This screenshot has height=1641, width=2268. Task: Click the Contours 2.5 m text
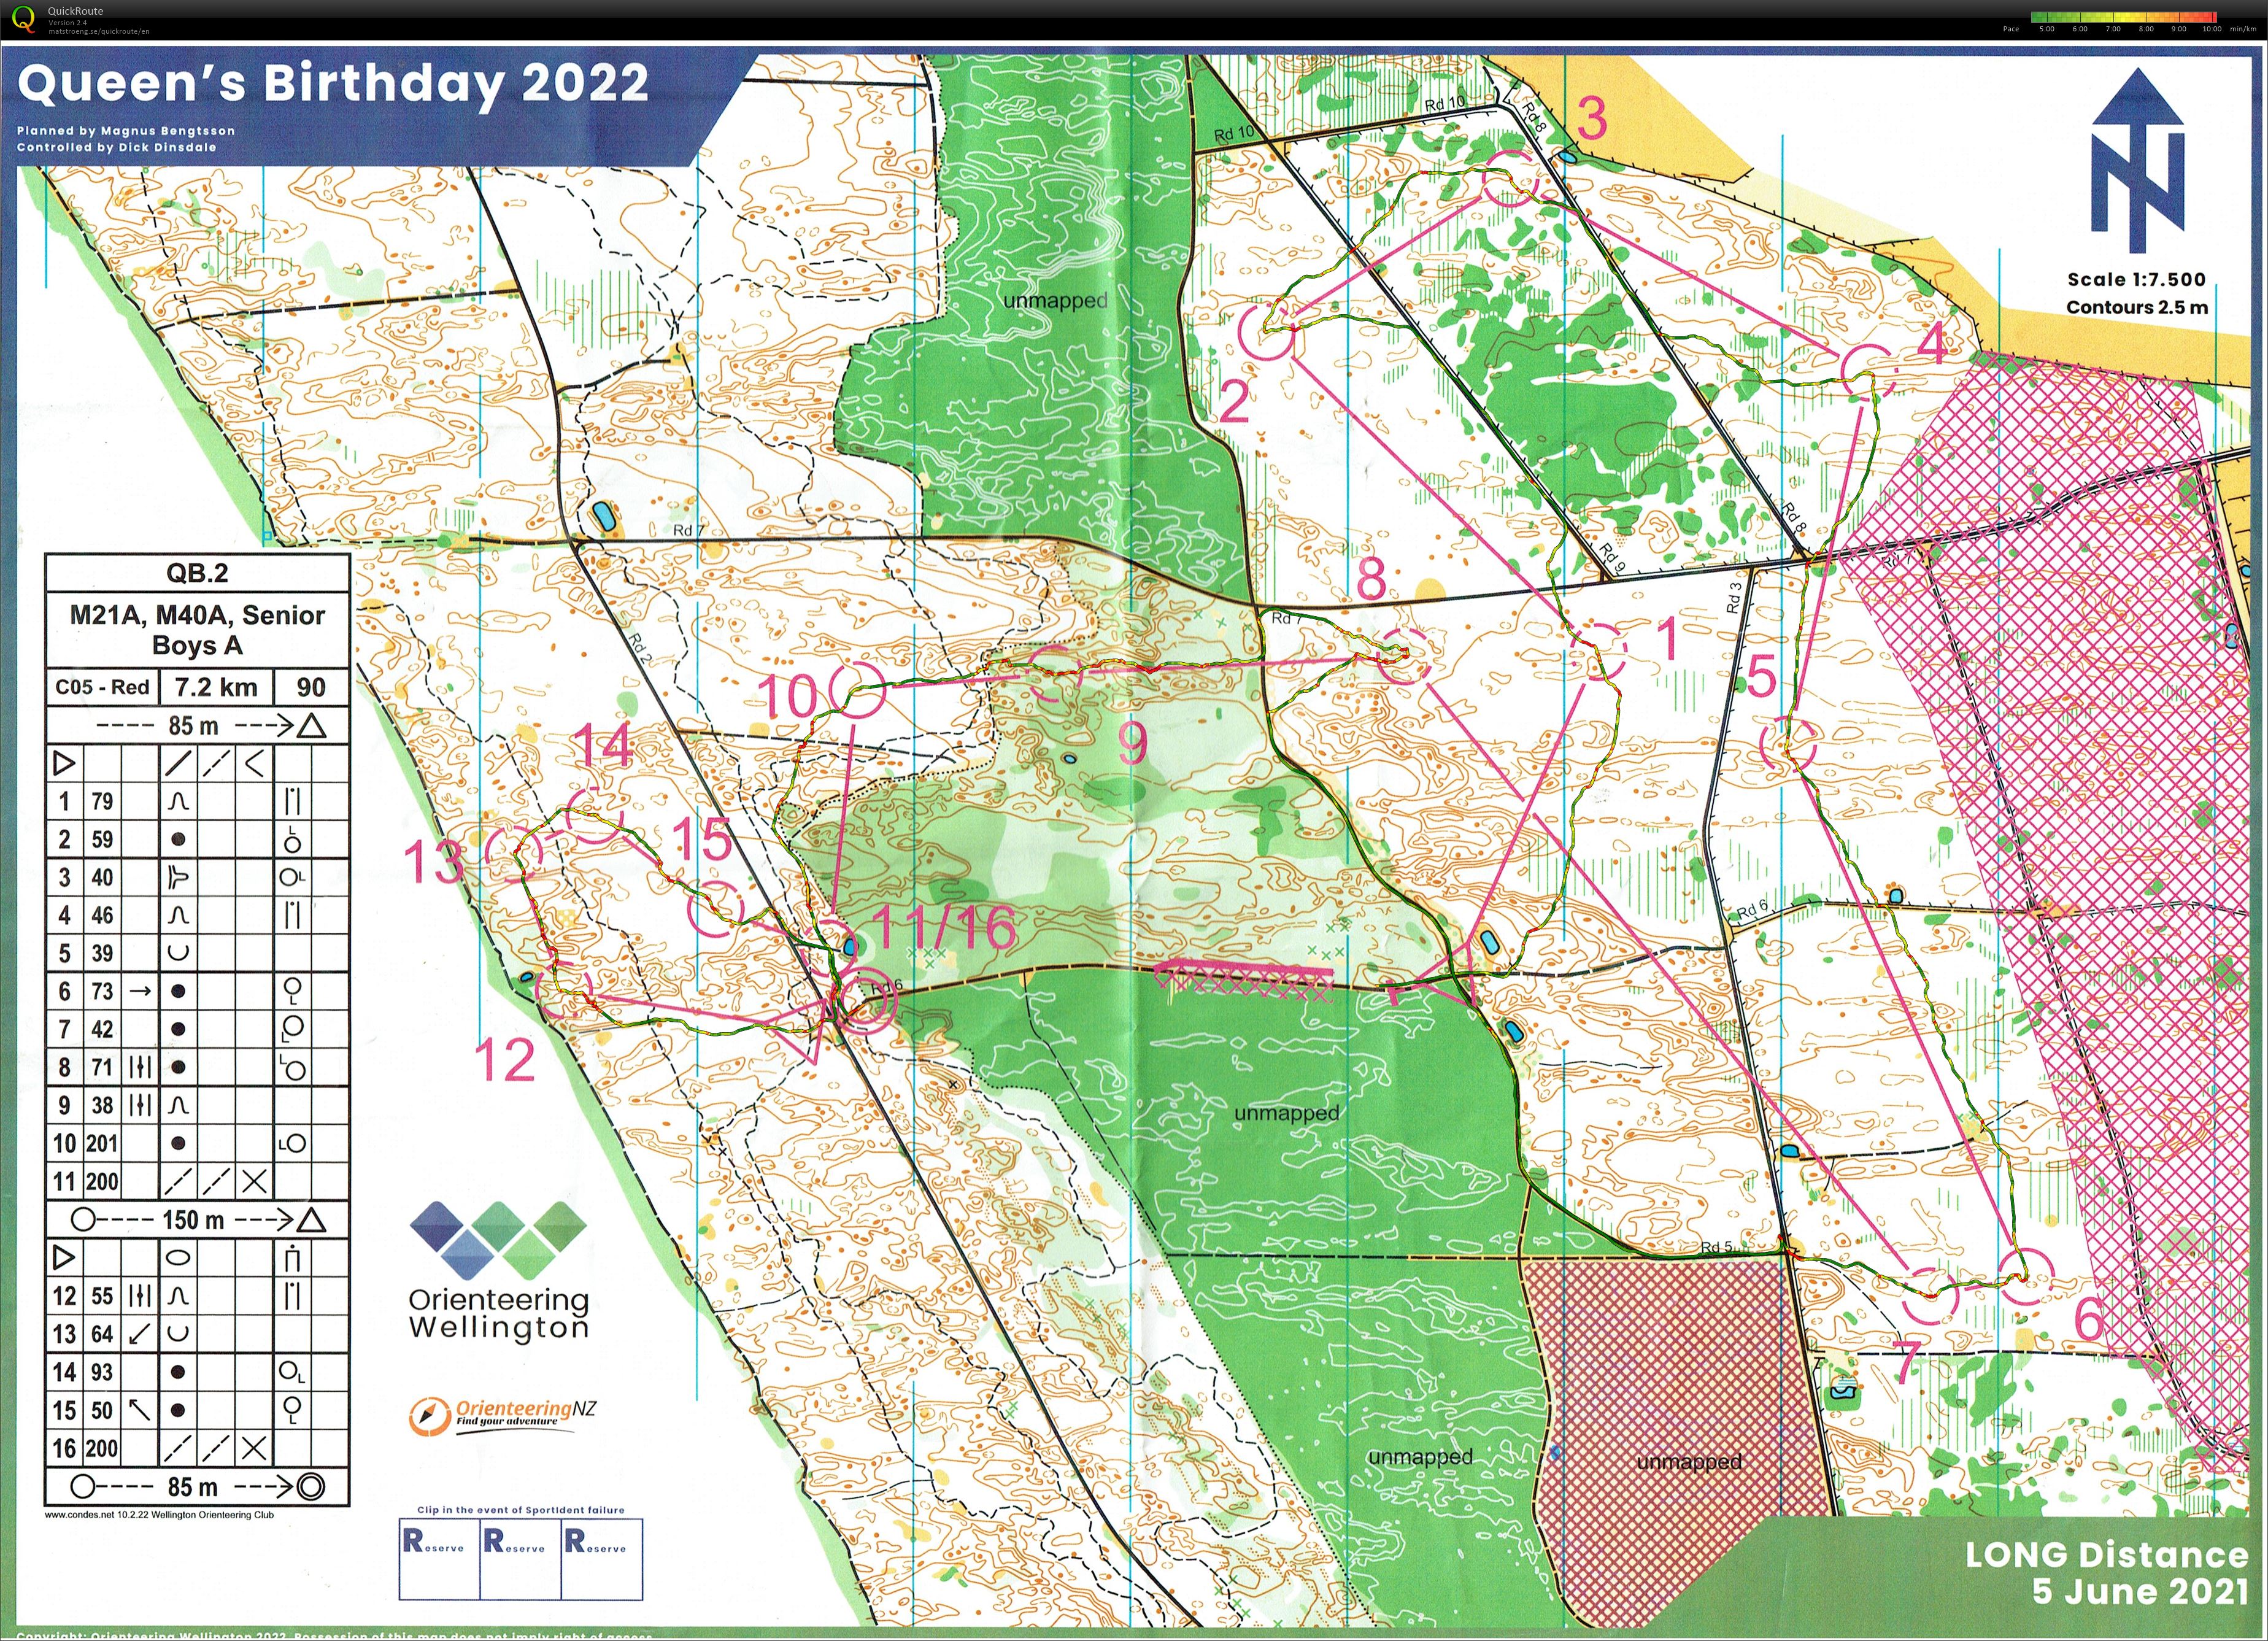click(2137, 307)
